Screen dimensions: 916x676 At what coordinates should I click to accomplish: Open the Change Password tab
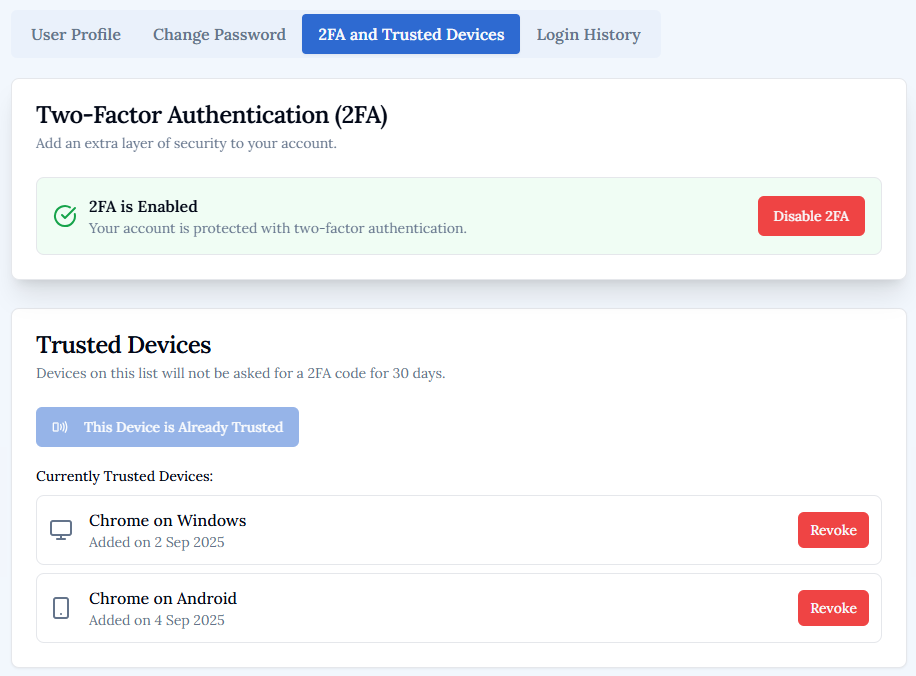pyautogui.click(x=219, y=34)
